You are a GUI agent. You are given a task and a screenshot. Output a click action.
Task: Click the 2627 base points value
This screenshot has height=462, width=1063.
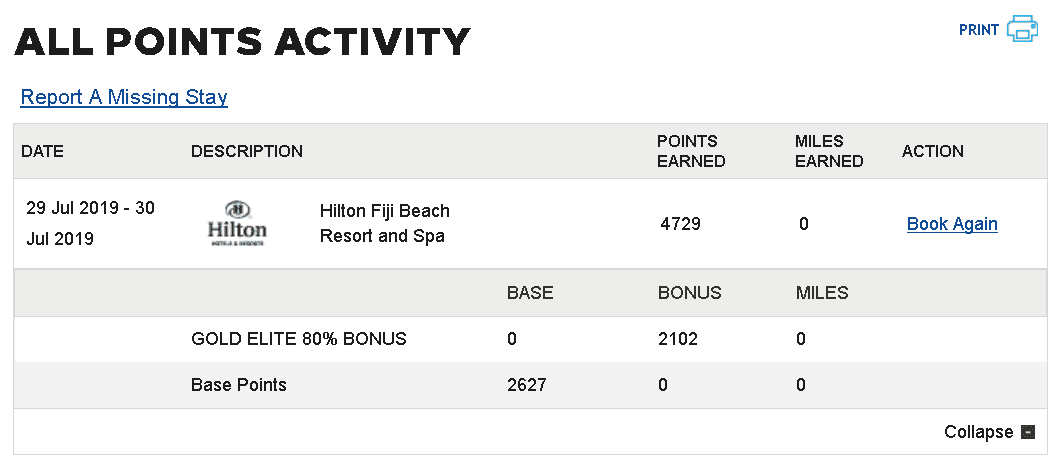(x=527, y=385)
